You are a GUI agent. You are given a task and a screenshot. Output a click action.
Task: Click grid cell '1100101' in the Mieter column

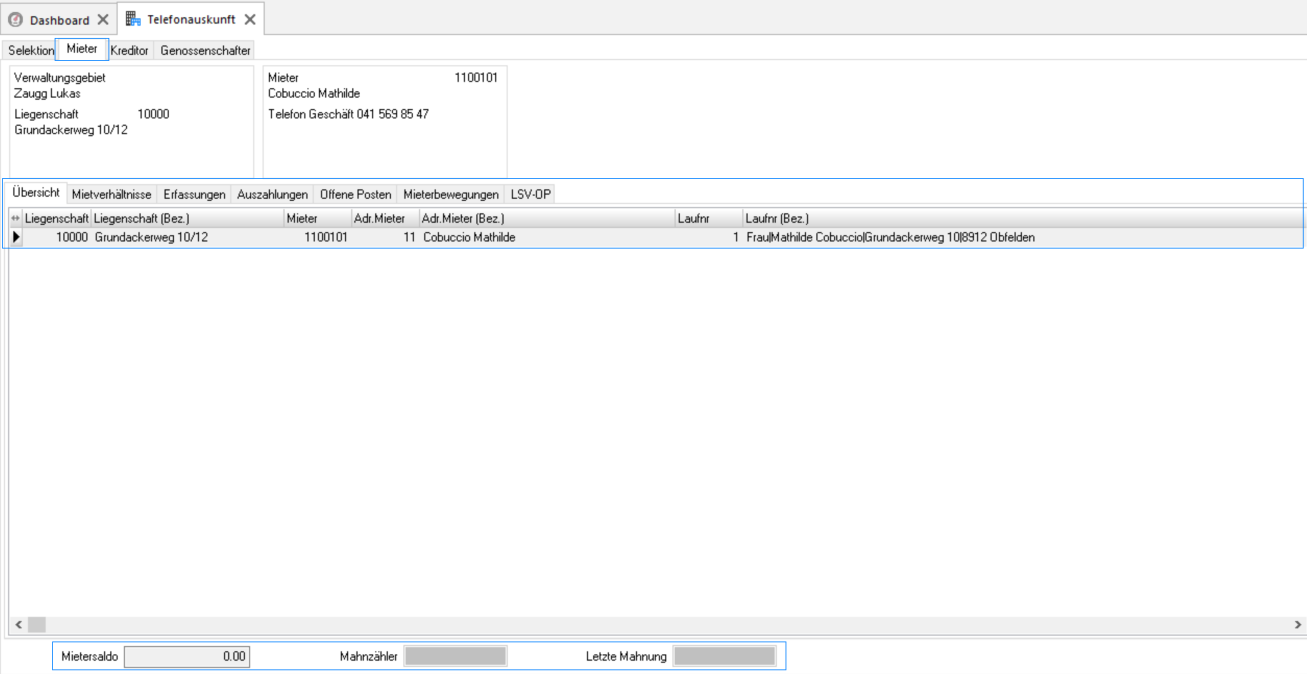tap(317, 237)
